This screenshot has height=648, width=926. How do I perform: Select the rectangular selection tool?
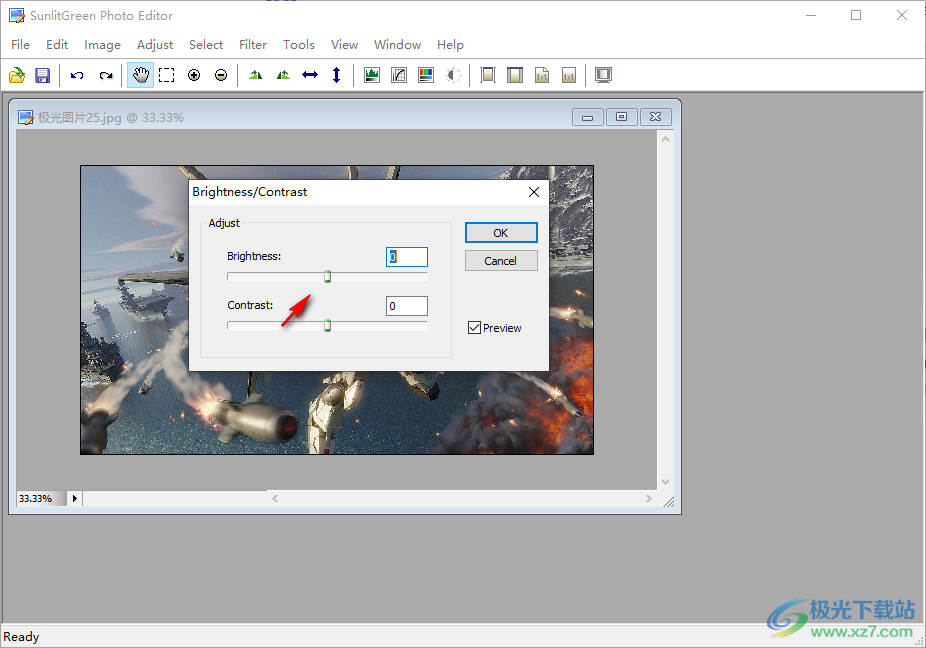(167, 75)
